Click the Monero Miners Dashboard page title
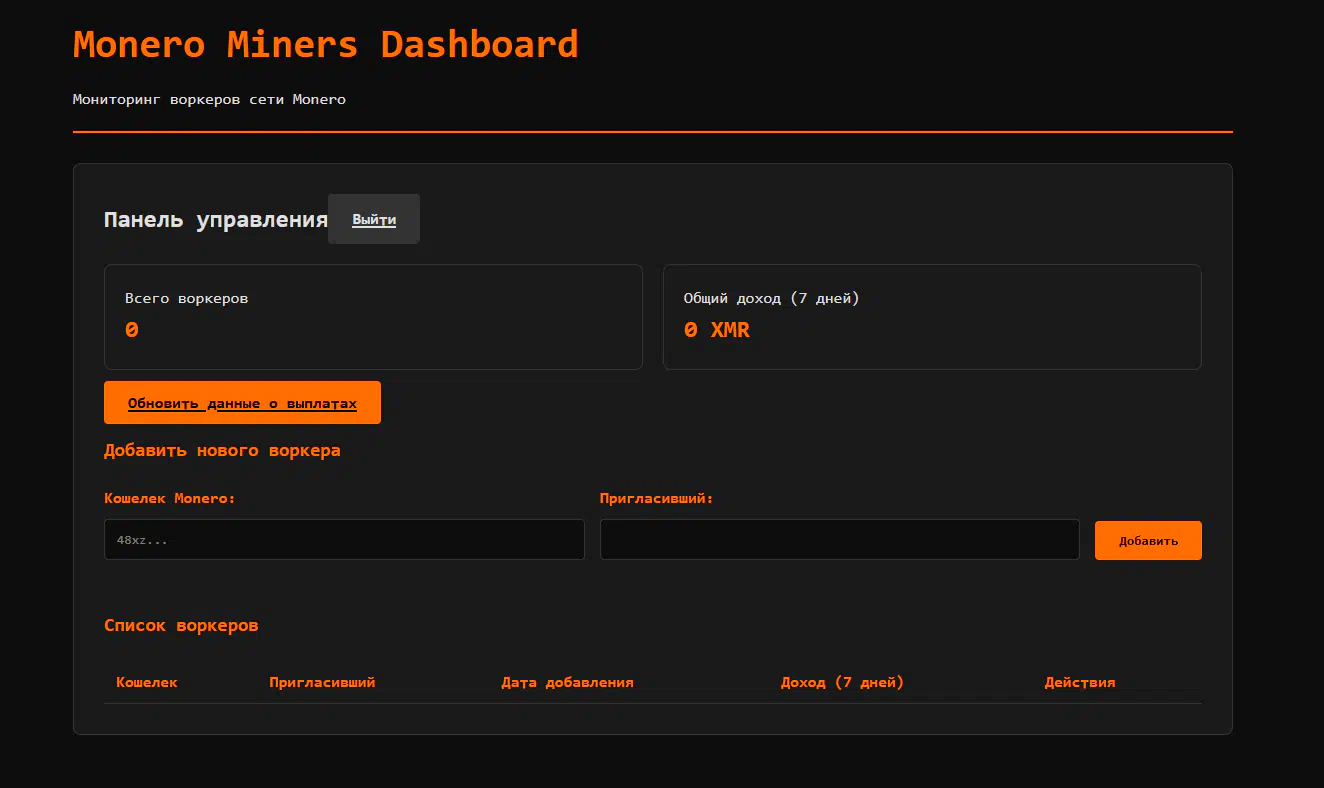The width and height of the screenshot is (1324, 788). 326,45
